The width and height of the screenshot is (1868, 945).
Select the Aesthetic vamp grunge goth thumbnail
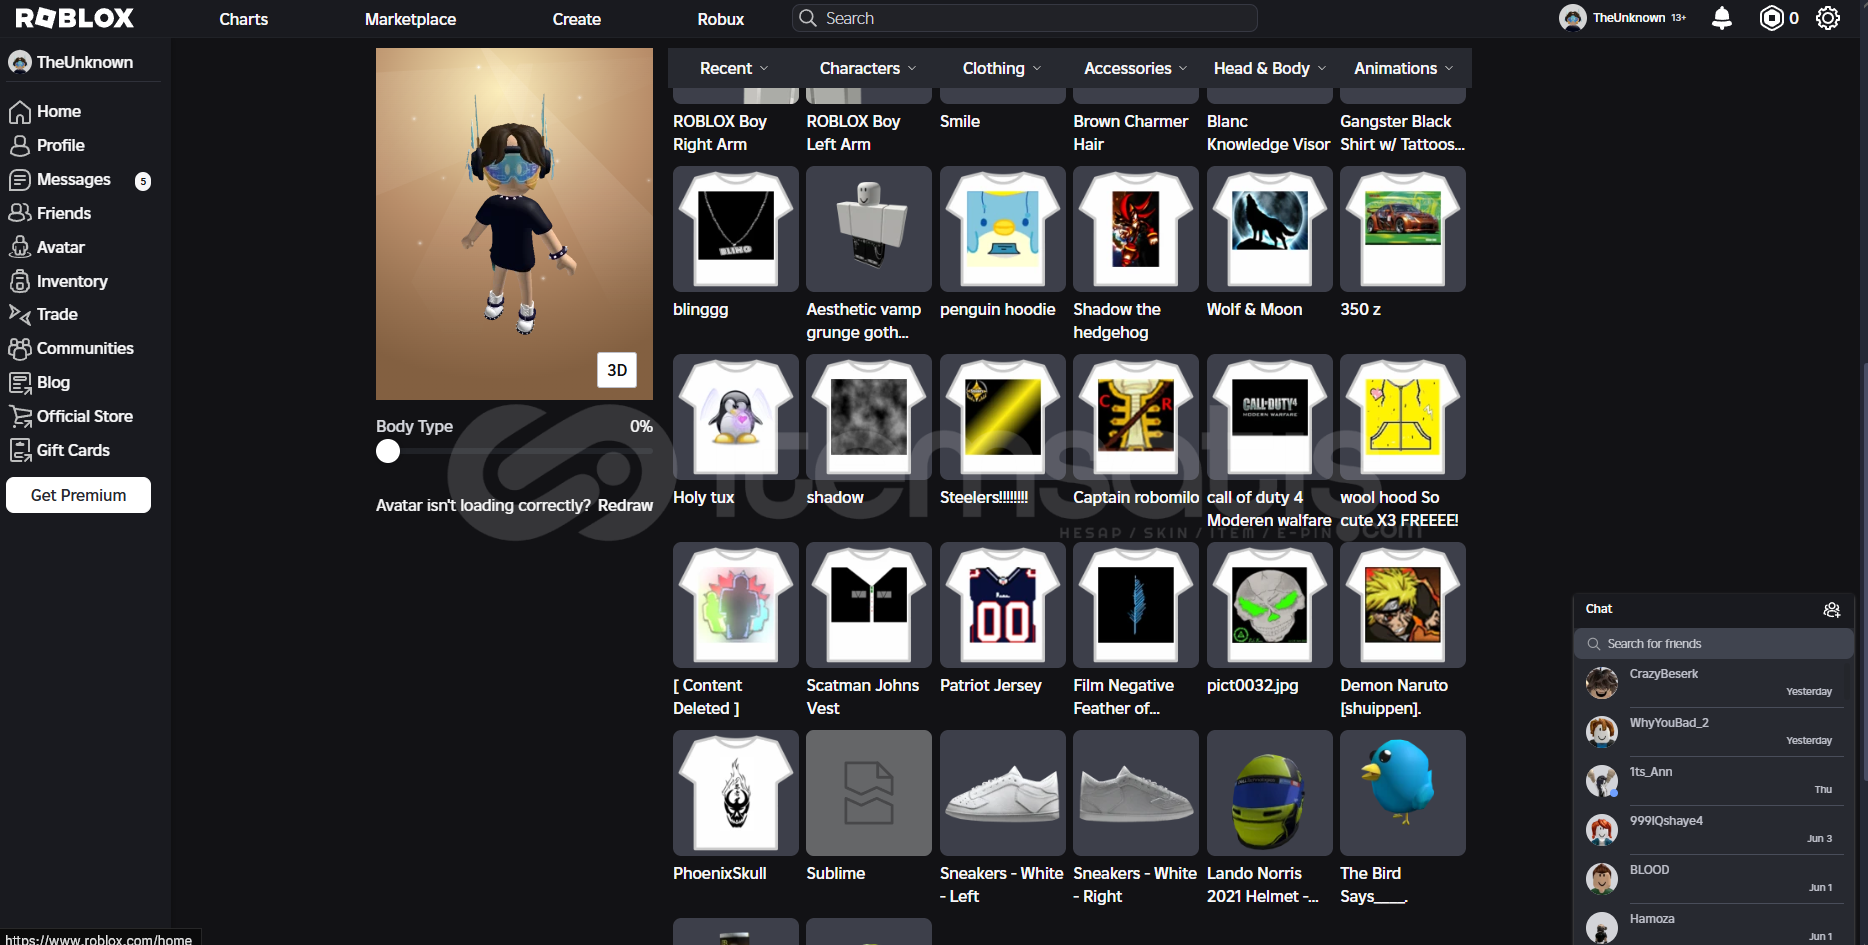[869, 229]
